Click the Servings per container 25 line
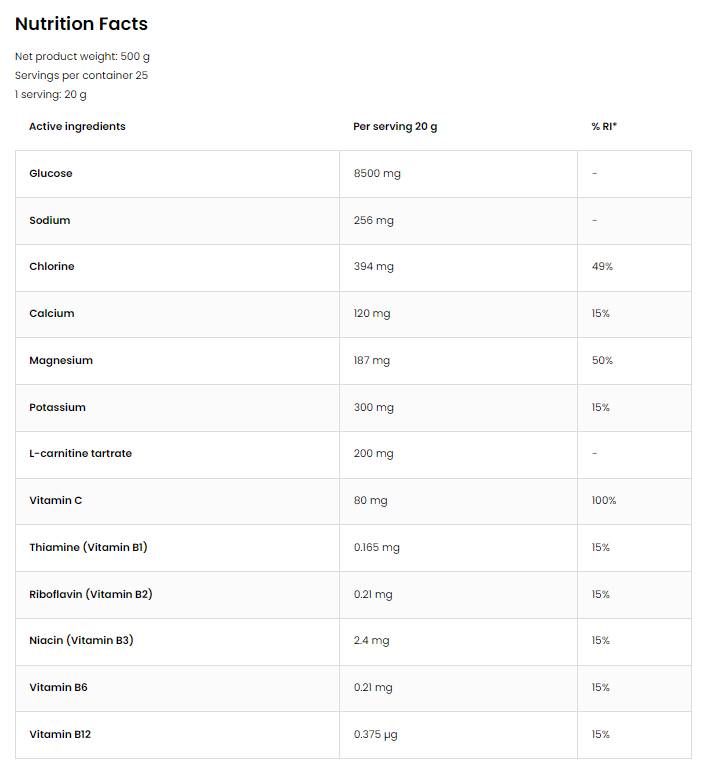708x771 pixels. click(x=81, y=76)
